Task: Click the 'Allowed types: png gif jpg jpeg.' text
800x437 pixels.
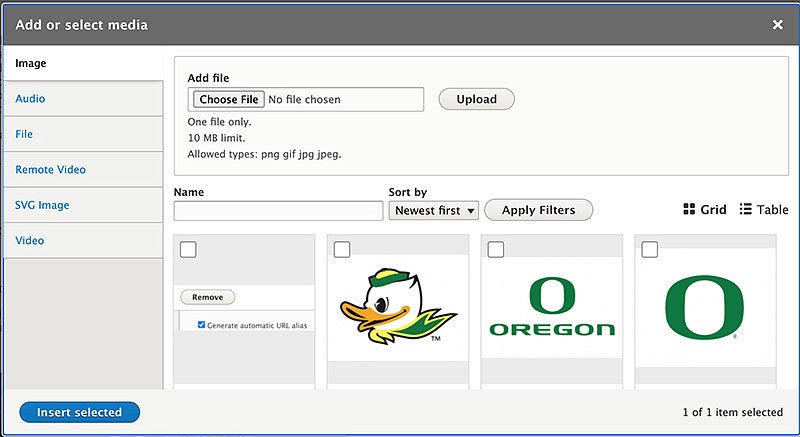Action: [x=264, y=154]
